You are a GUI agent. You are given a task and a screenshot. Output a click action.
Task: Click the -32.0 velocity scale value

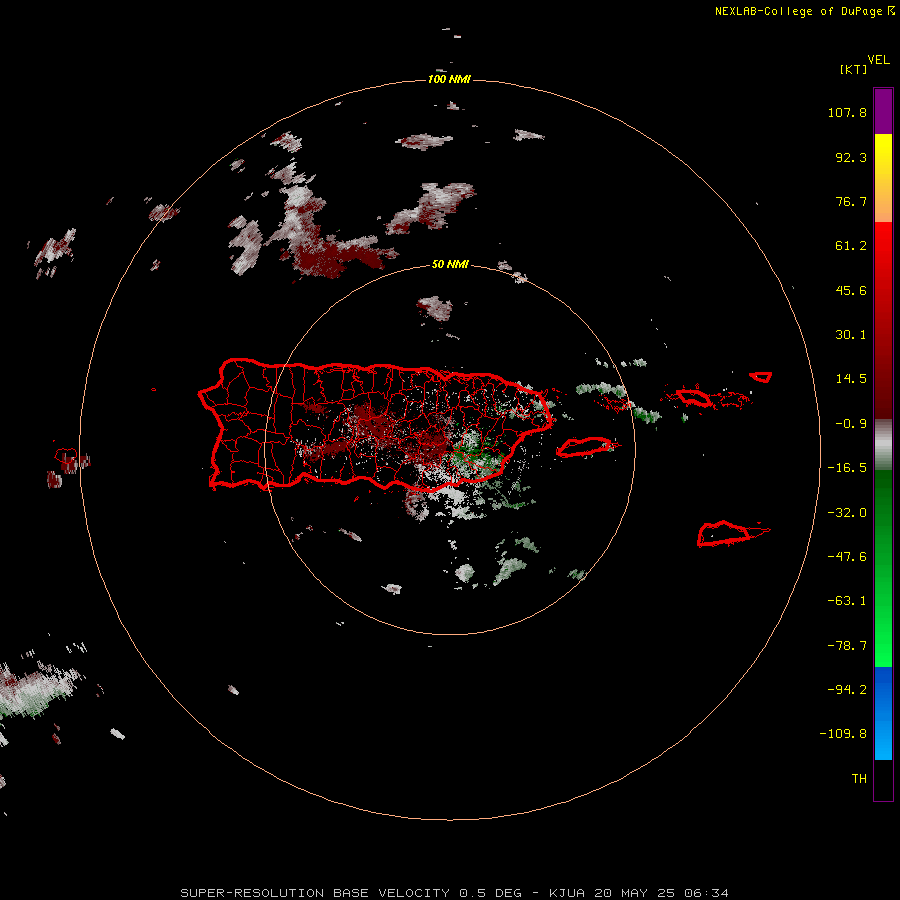pos(847,513)
